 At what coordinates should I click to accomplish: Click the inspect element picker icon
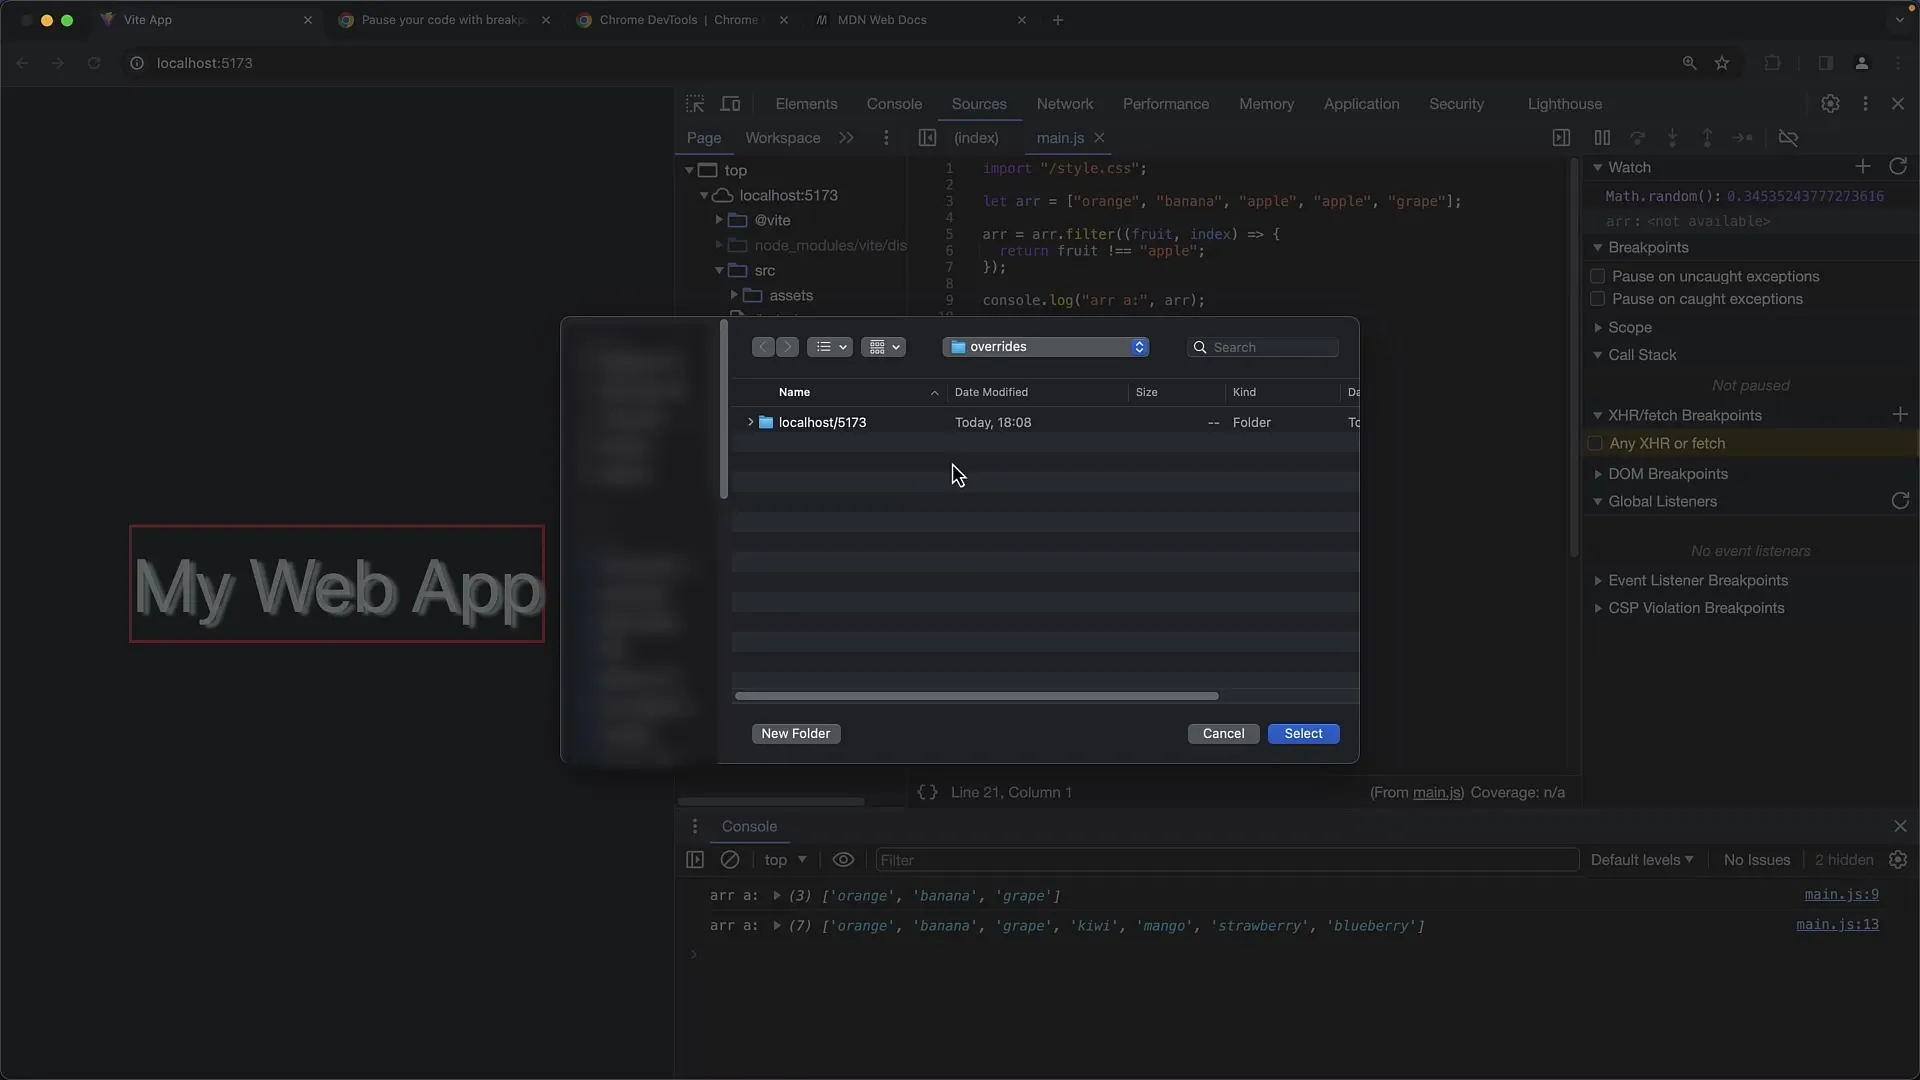695,104
